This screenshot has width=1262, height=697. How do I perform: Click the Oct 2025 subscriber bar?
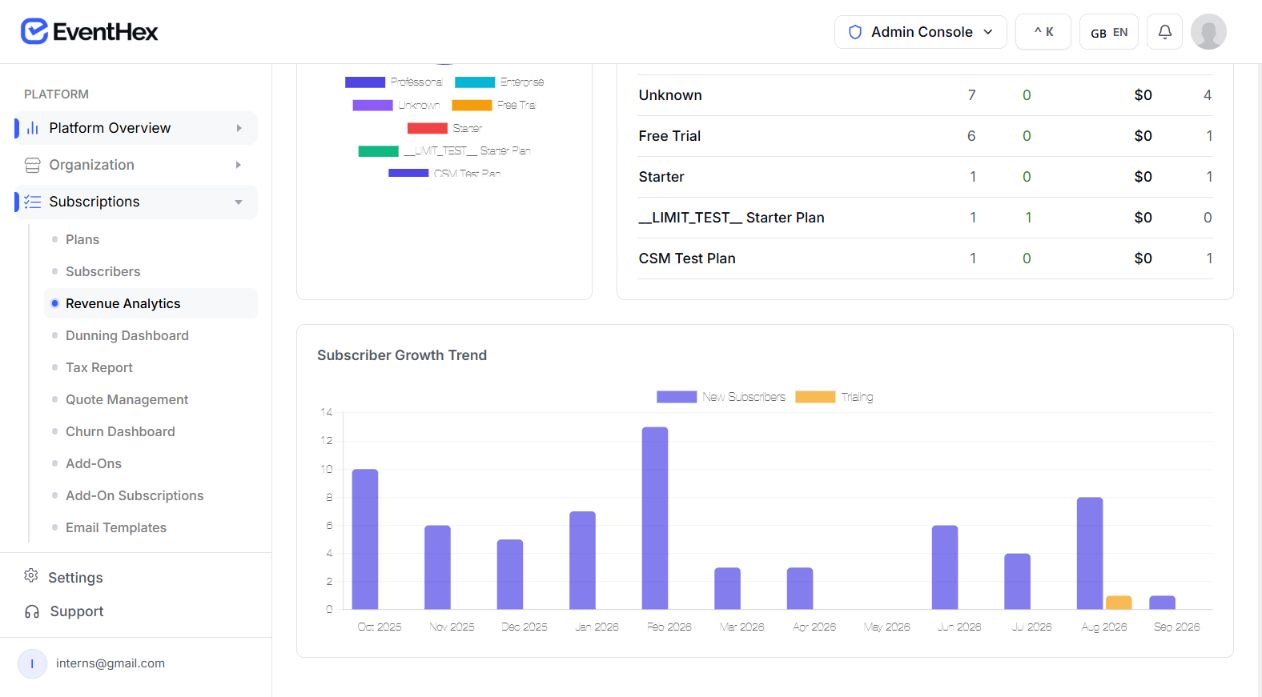point(365,539)
